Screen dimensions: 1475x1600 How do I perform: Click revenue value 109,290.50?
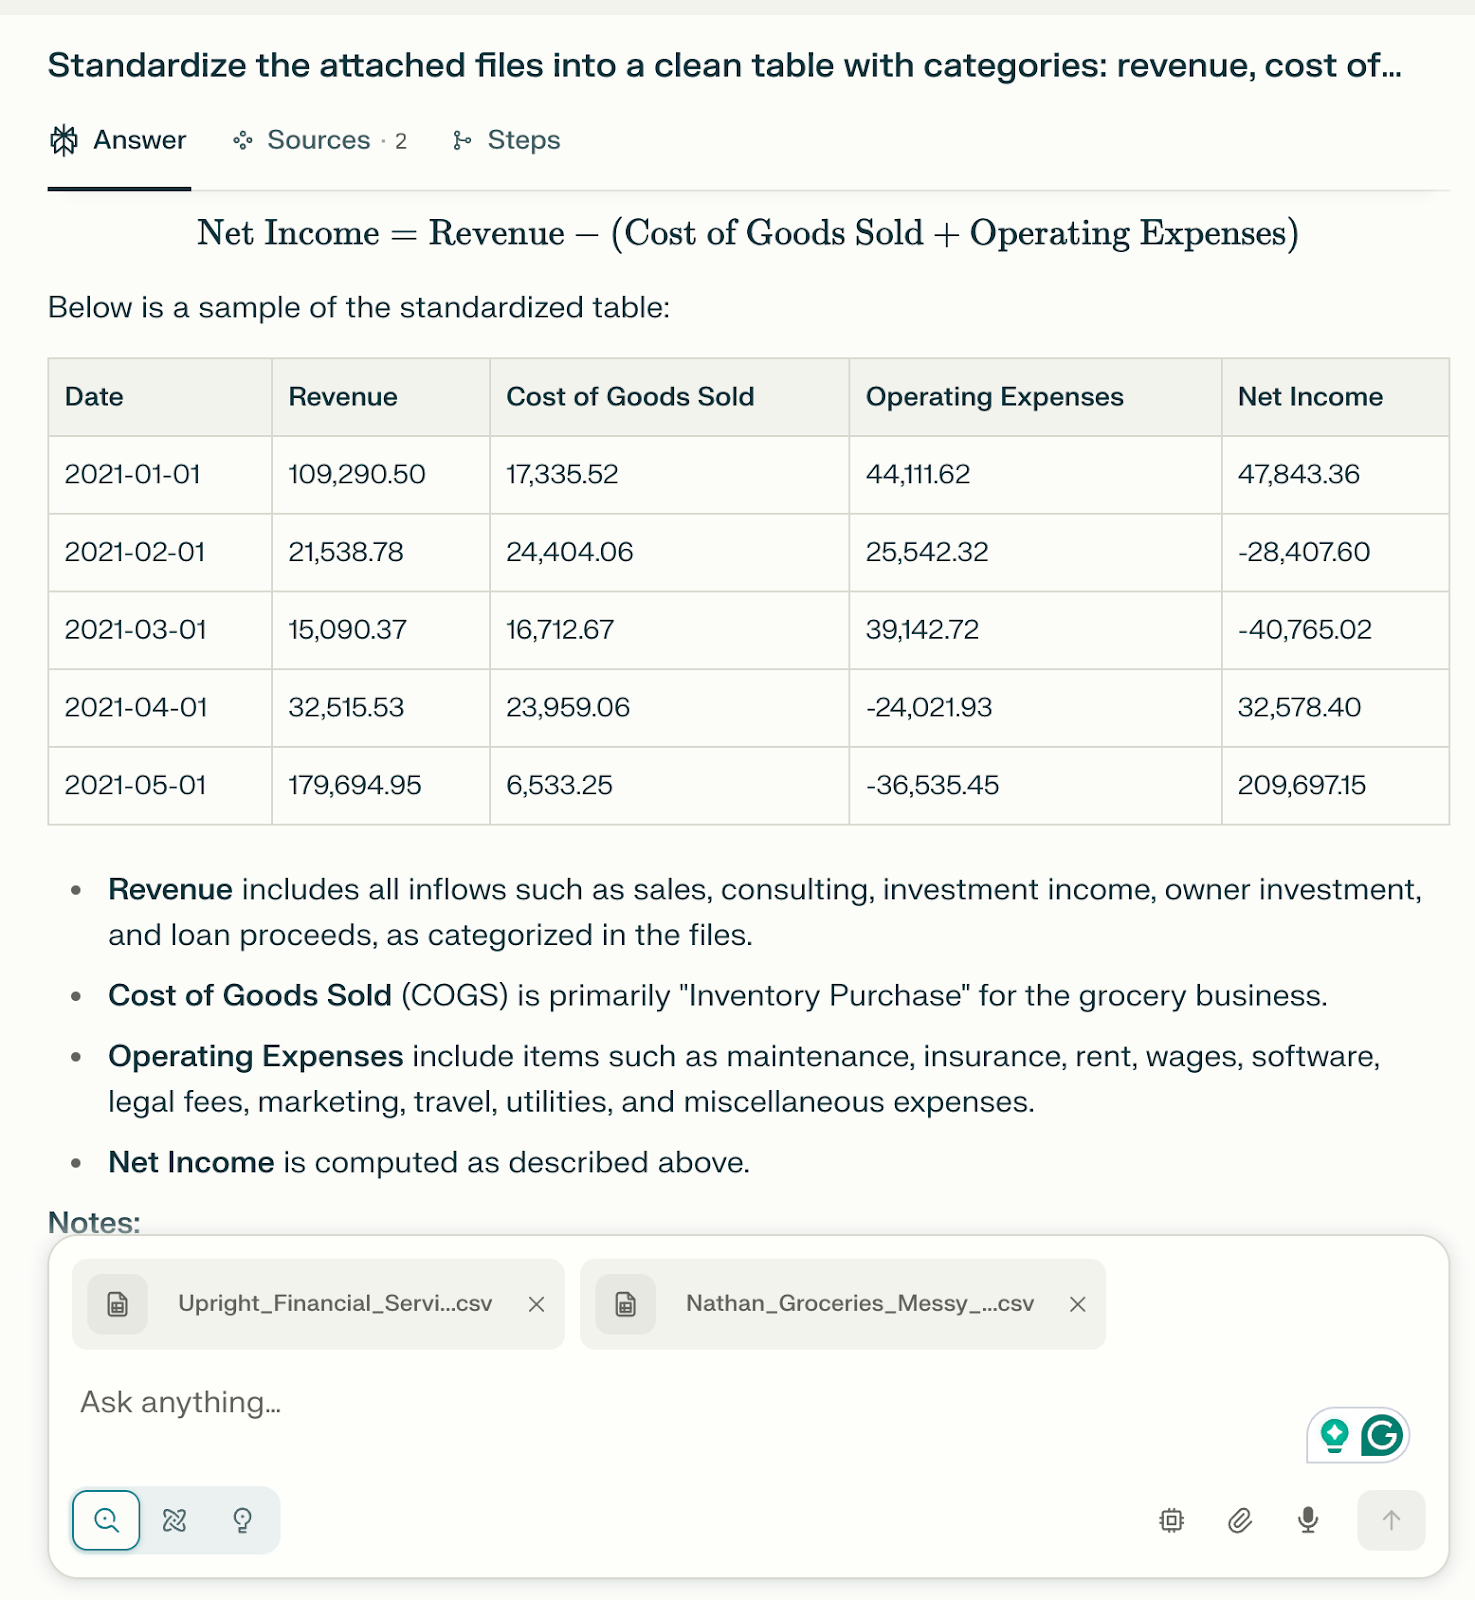pyautogui.click(x=357, y=474)
